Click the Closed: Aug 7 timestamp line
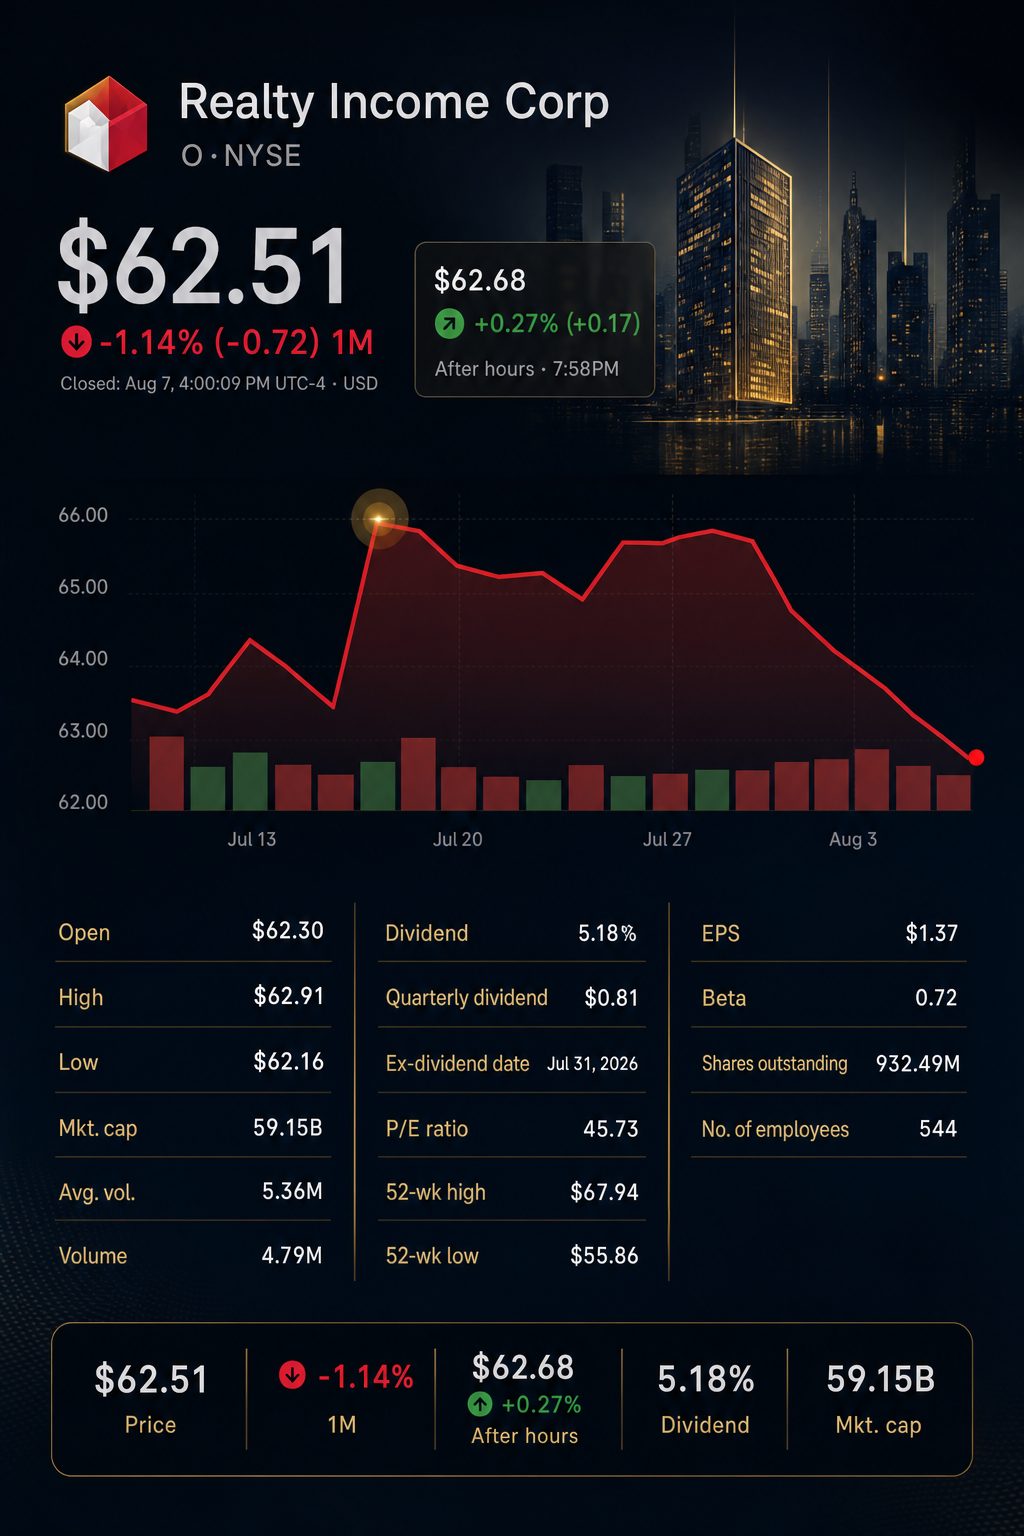The width and height of the screenshot is (1024, 1536). 219,384
